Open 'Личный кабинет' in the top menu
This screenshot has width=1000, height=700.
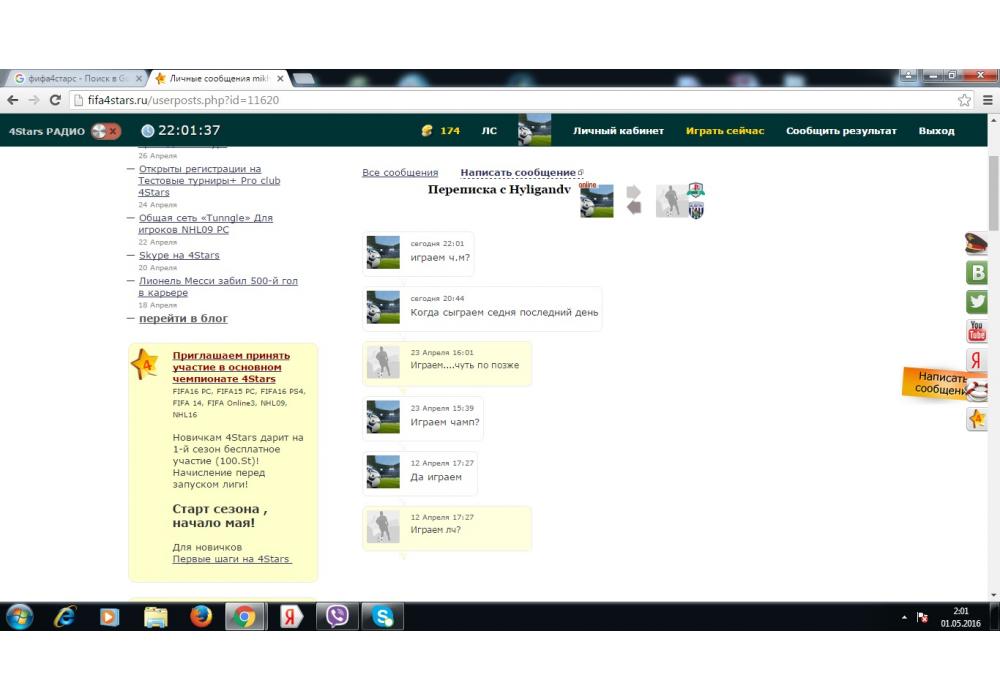618,131
